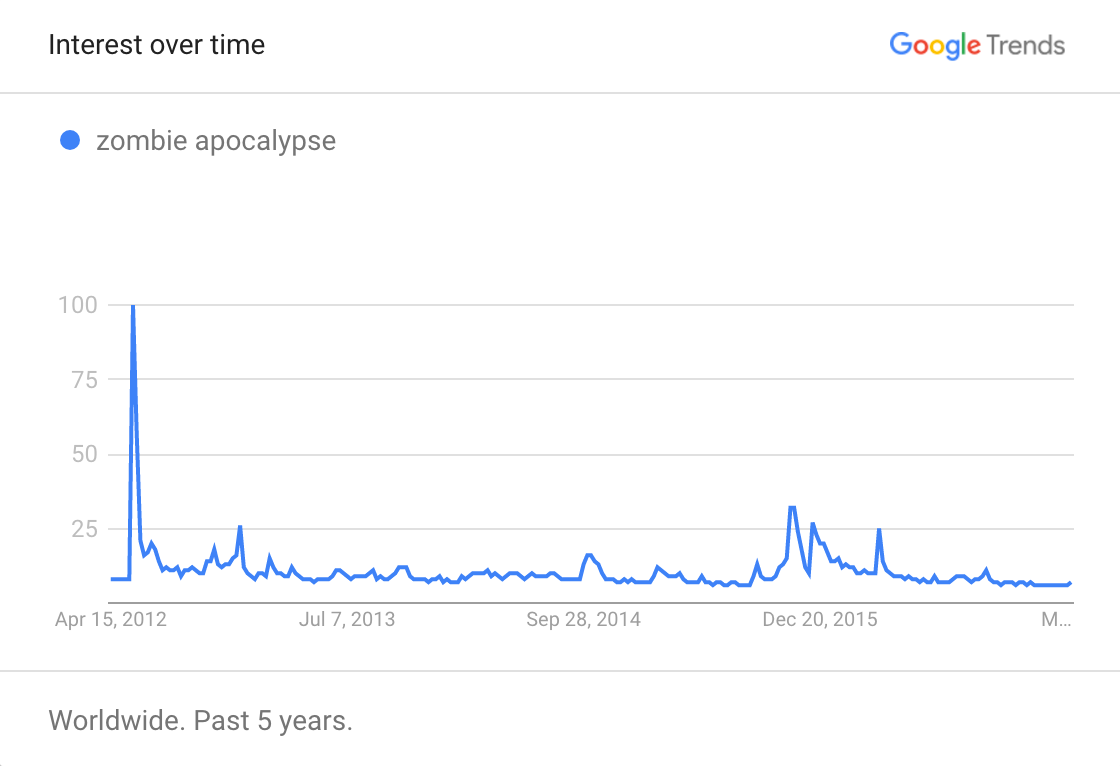The height and width of the screenshot is (766, 1120).
Task: Click the Worldwide. Past 5 years. caption
Action: click(201, 720)
